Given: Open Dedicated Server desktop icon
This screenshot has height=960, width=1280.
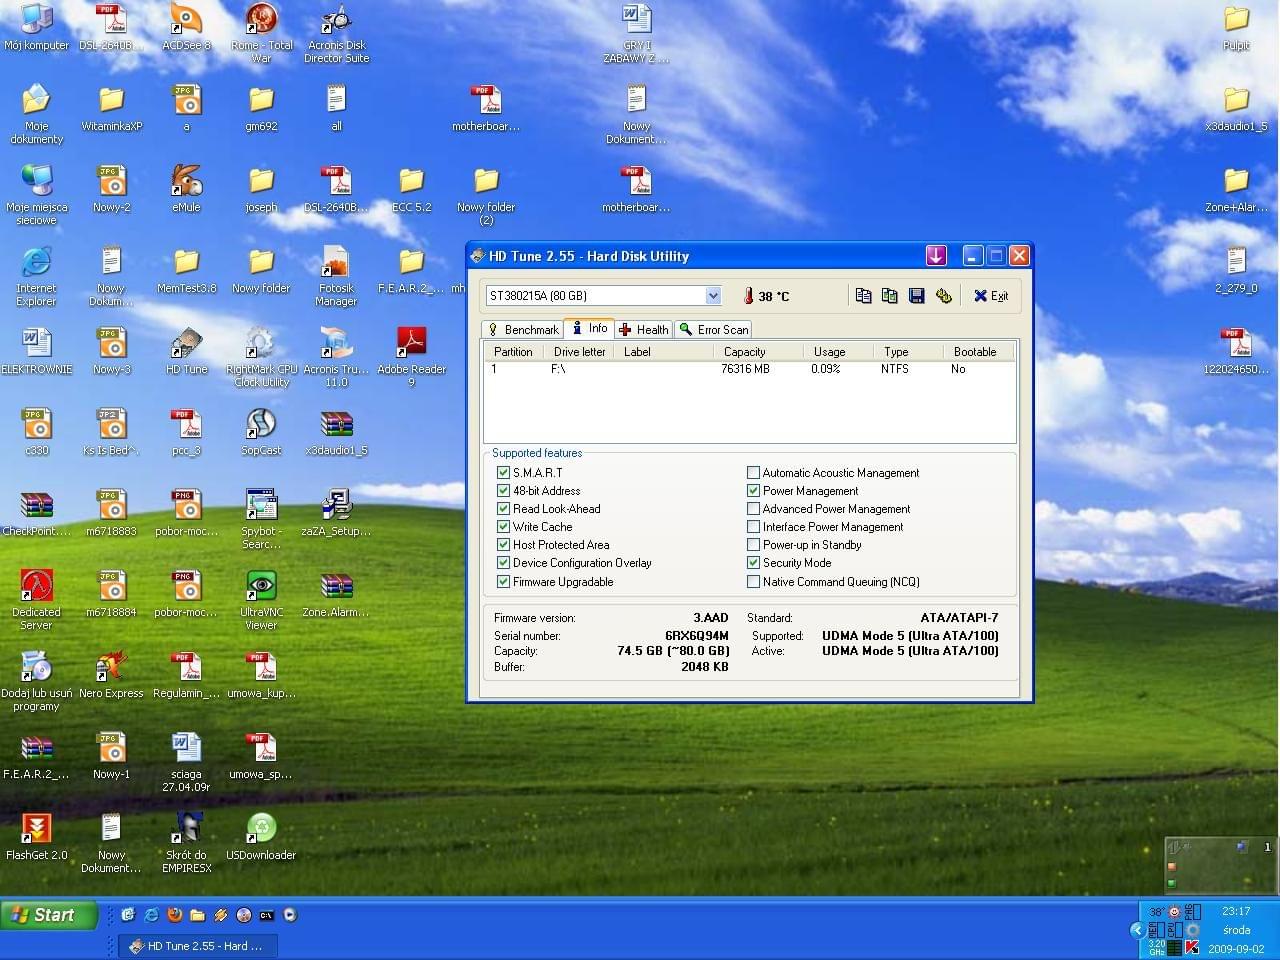Looking at the screenshot, I should click(x=36, y=600).
